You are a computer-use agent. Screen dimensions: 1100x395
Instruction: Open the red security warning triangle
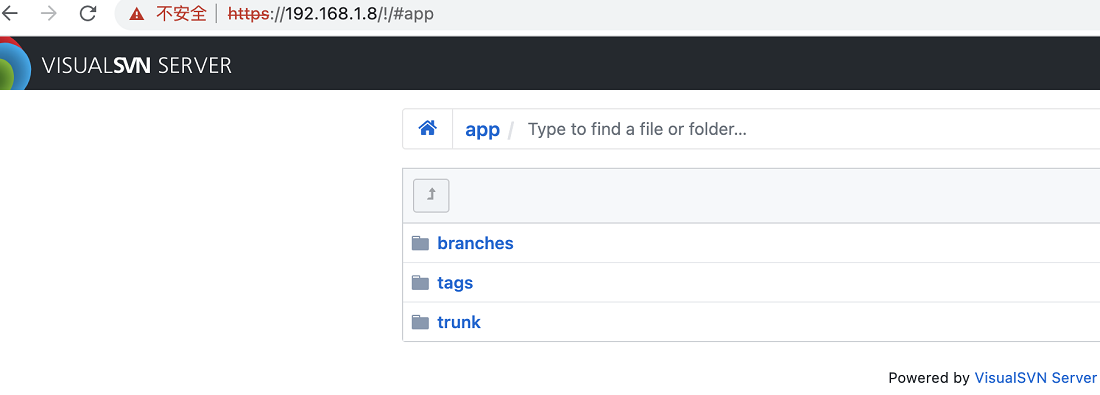[x=137, y=14]
